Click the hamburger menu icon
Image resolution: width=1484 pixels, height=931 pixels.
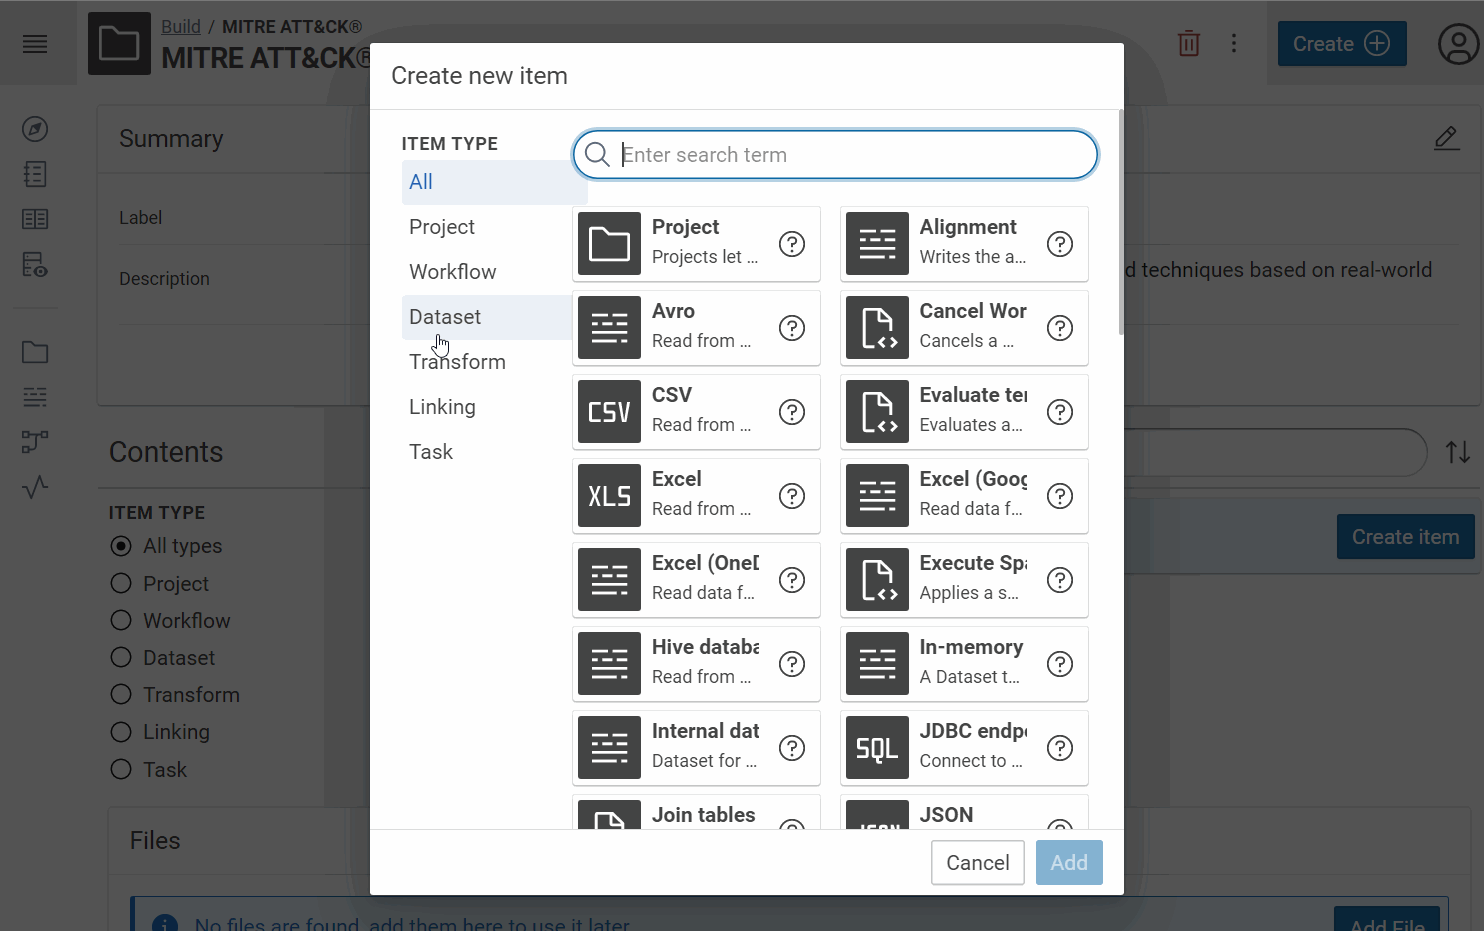35,44
